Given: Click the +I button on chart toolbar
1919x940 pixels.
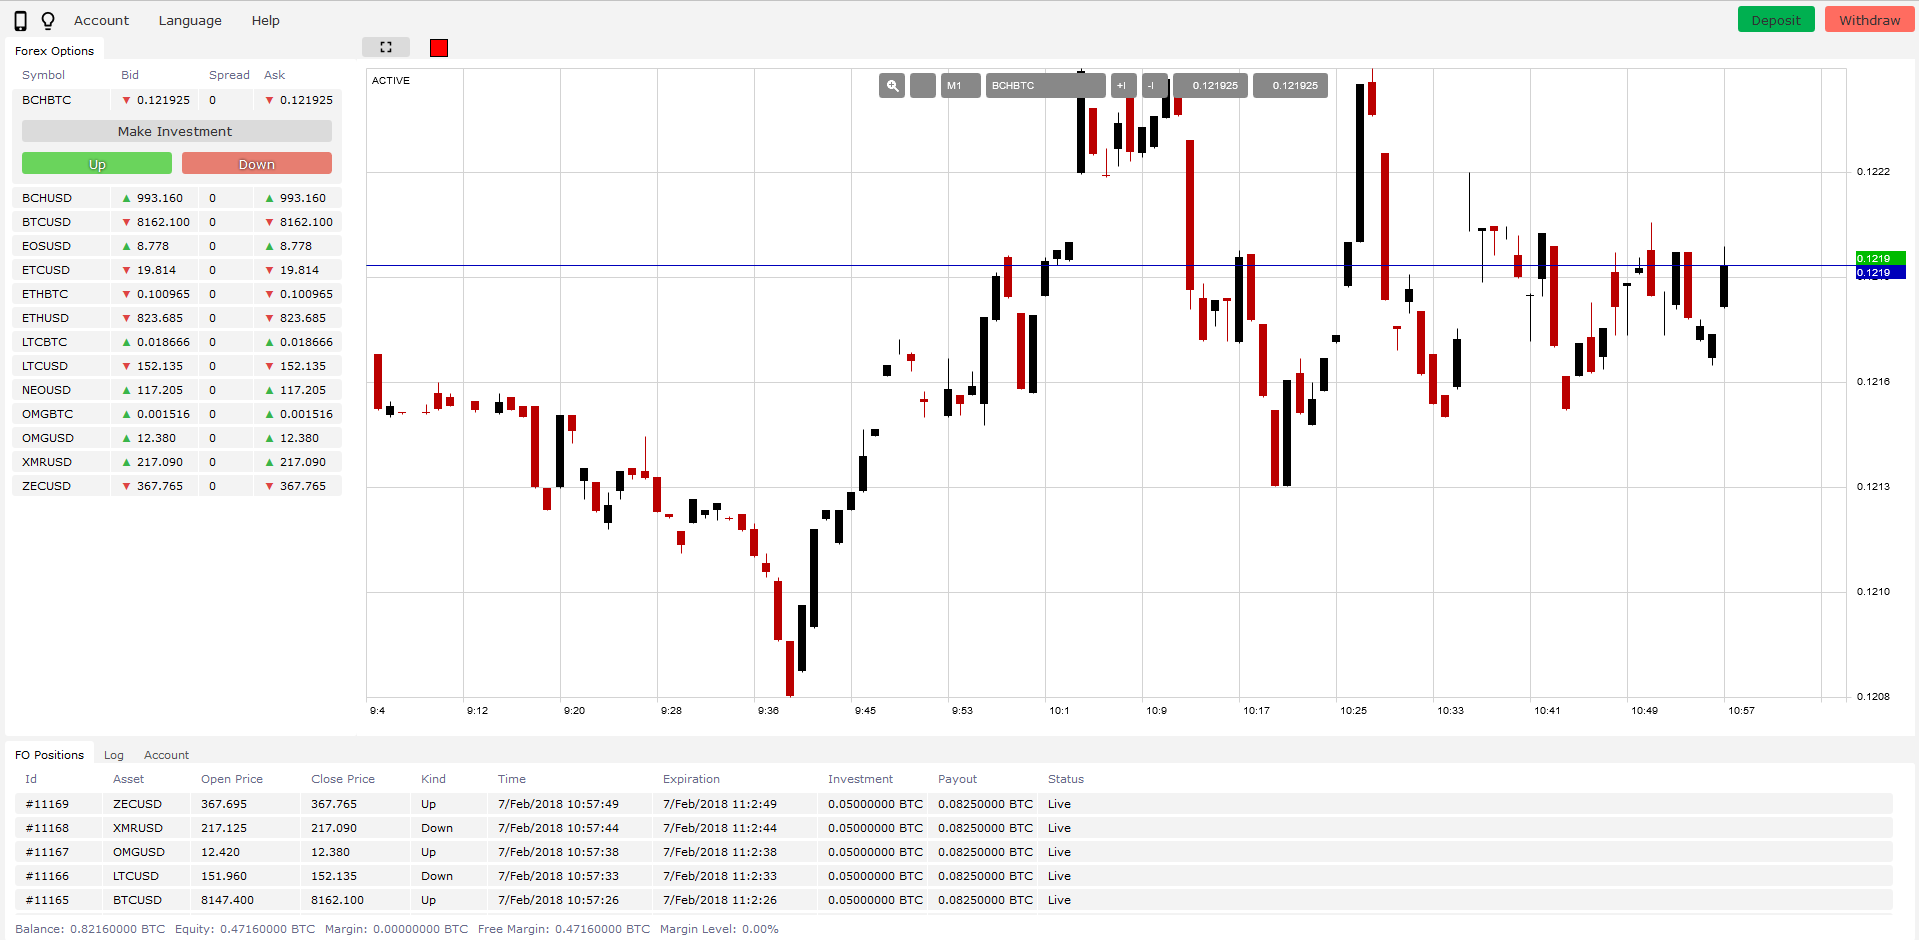Looking at the screenshot, I should pyautogui.click(x=1122, y=86).
